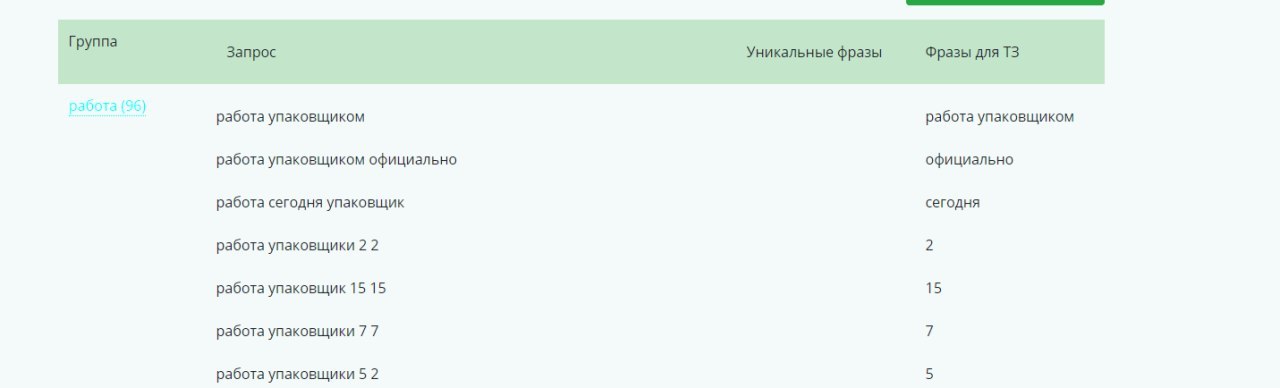Select the "Запрос" column header

pos(251,53)
